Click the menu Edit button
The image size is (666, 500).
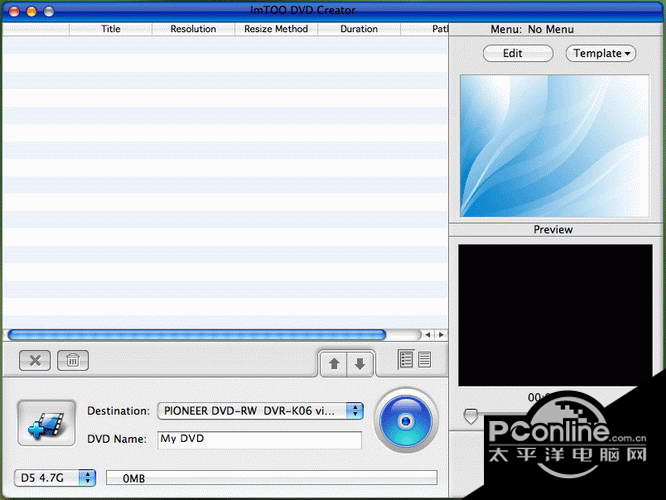pyautogui.click(x=518, y=54)
